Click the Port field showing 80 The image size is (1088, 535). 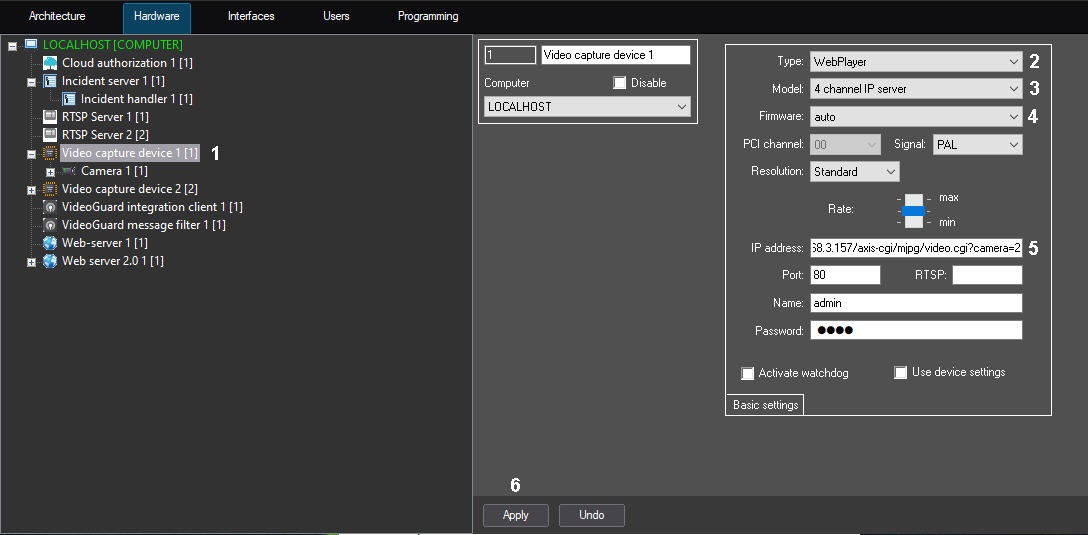coord(845,275)
